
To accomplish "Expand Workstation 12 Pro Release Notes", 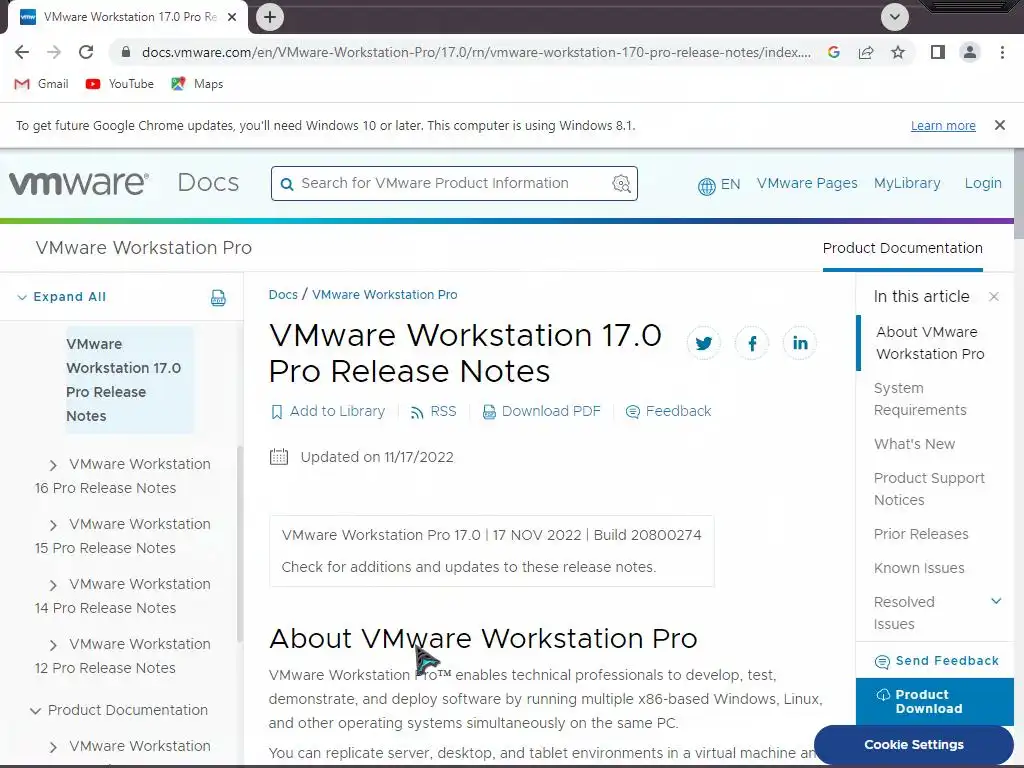I will pos(53,645).
